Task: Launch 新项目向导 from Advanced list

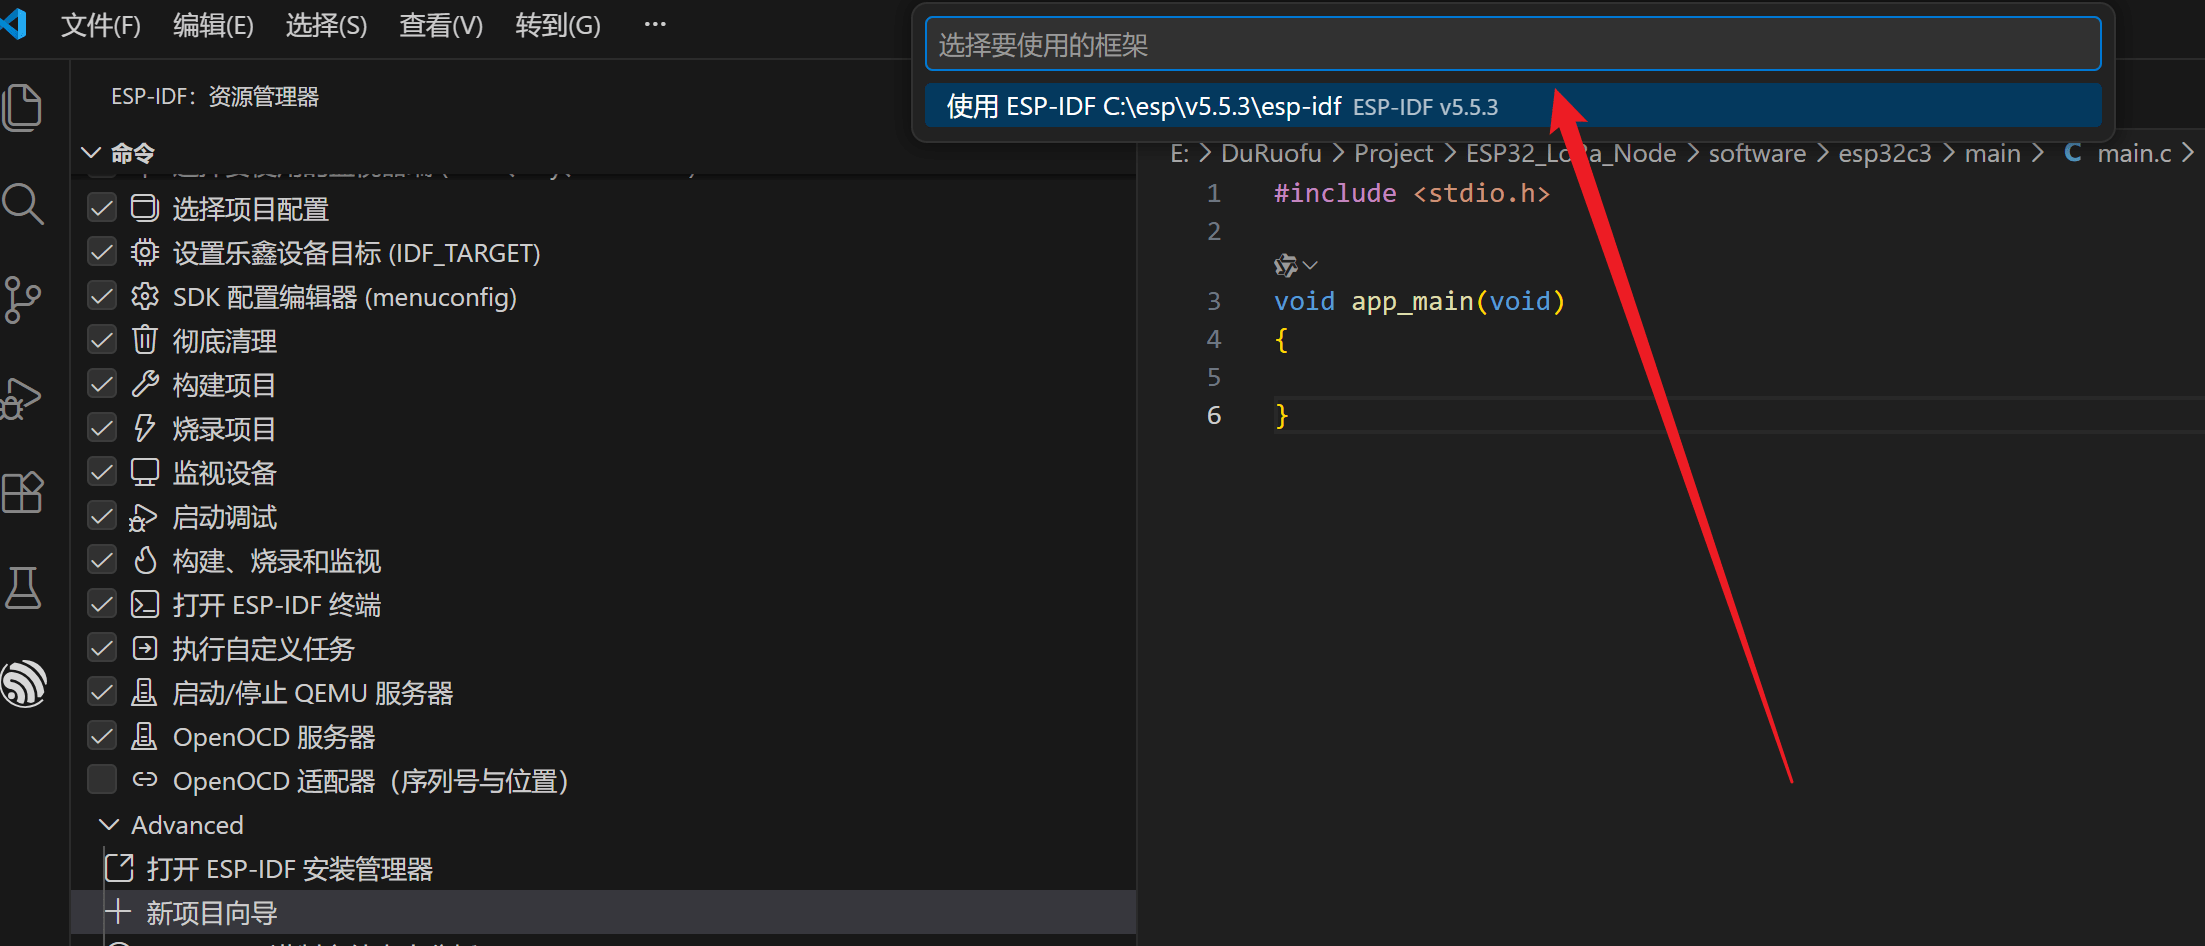Action: [x=212, y=912]
